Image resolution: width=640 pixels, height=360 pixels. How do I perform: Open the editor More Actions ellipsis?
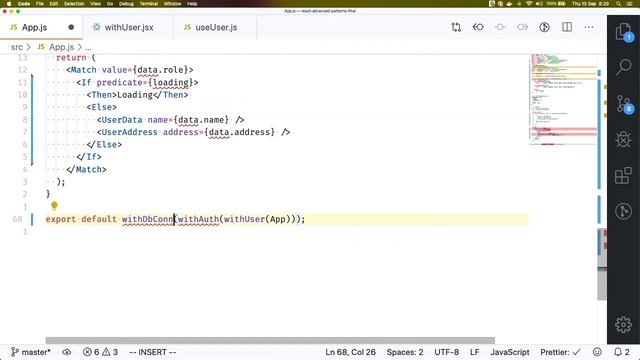[x=589, y=27]
